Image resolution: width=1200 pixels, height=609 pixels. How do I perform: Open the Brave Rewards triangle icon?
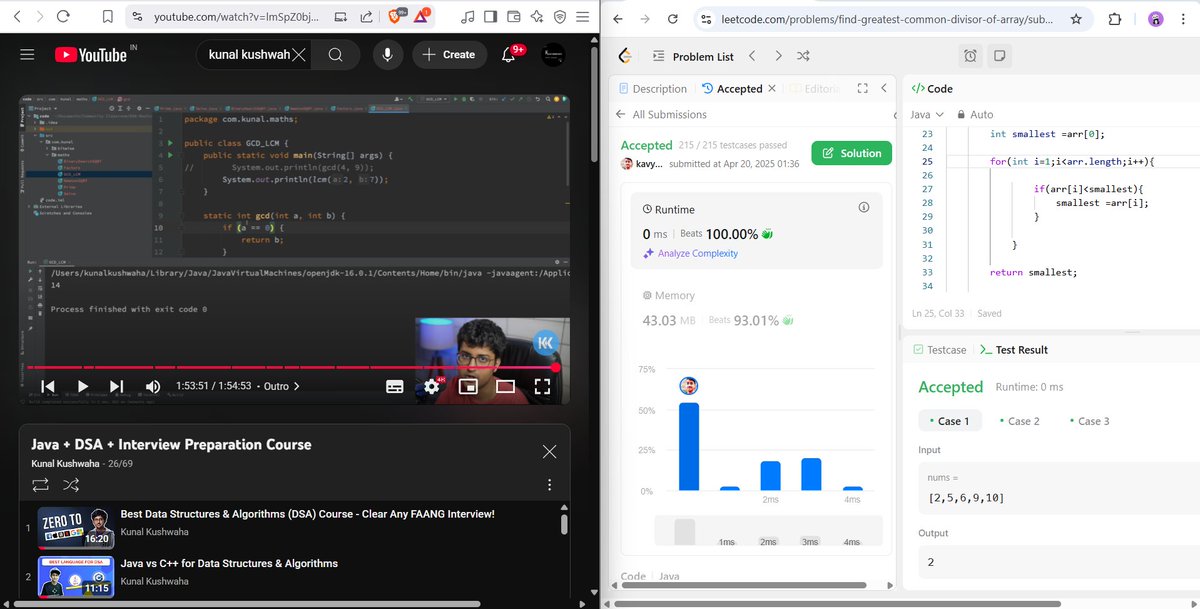[422, 17]
